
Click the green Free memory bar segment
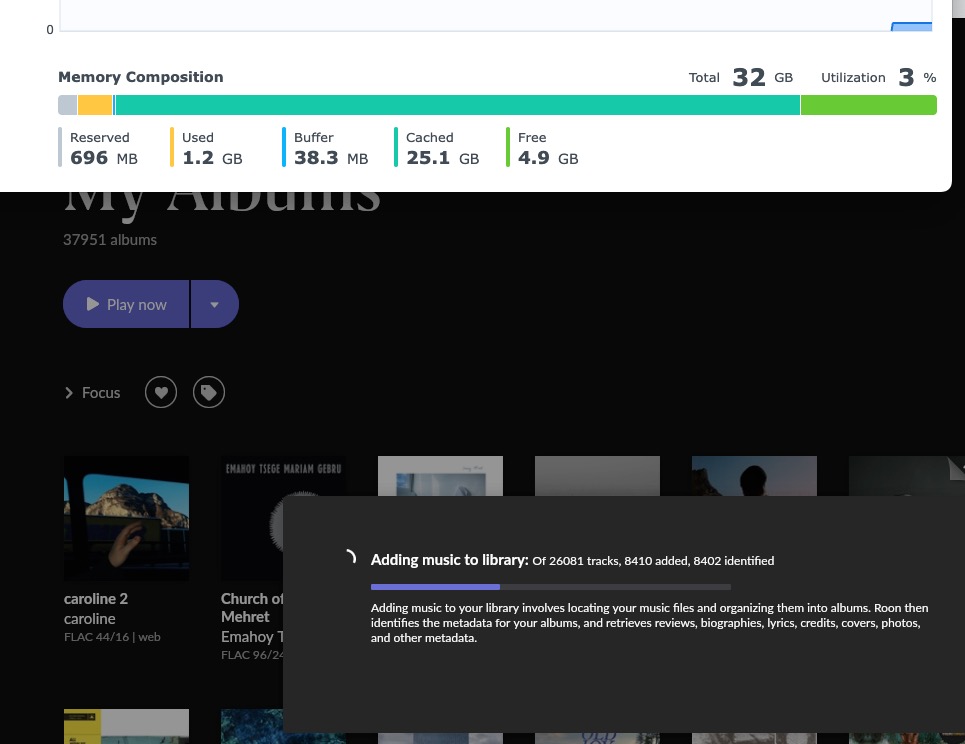click(x=868, y=105)
